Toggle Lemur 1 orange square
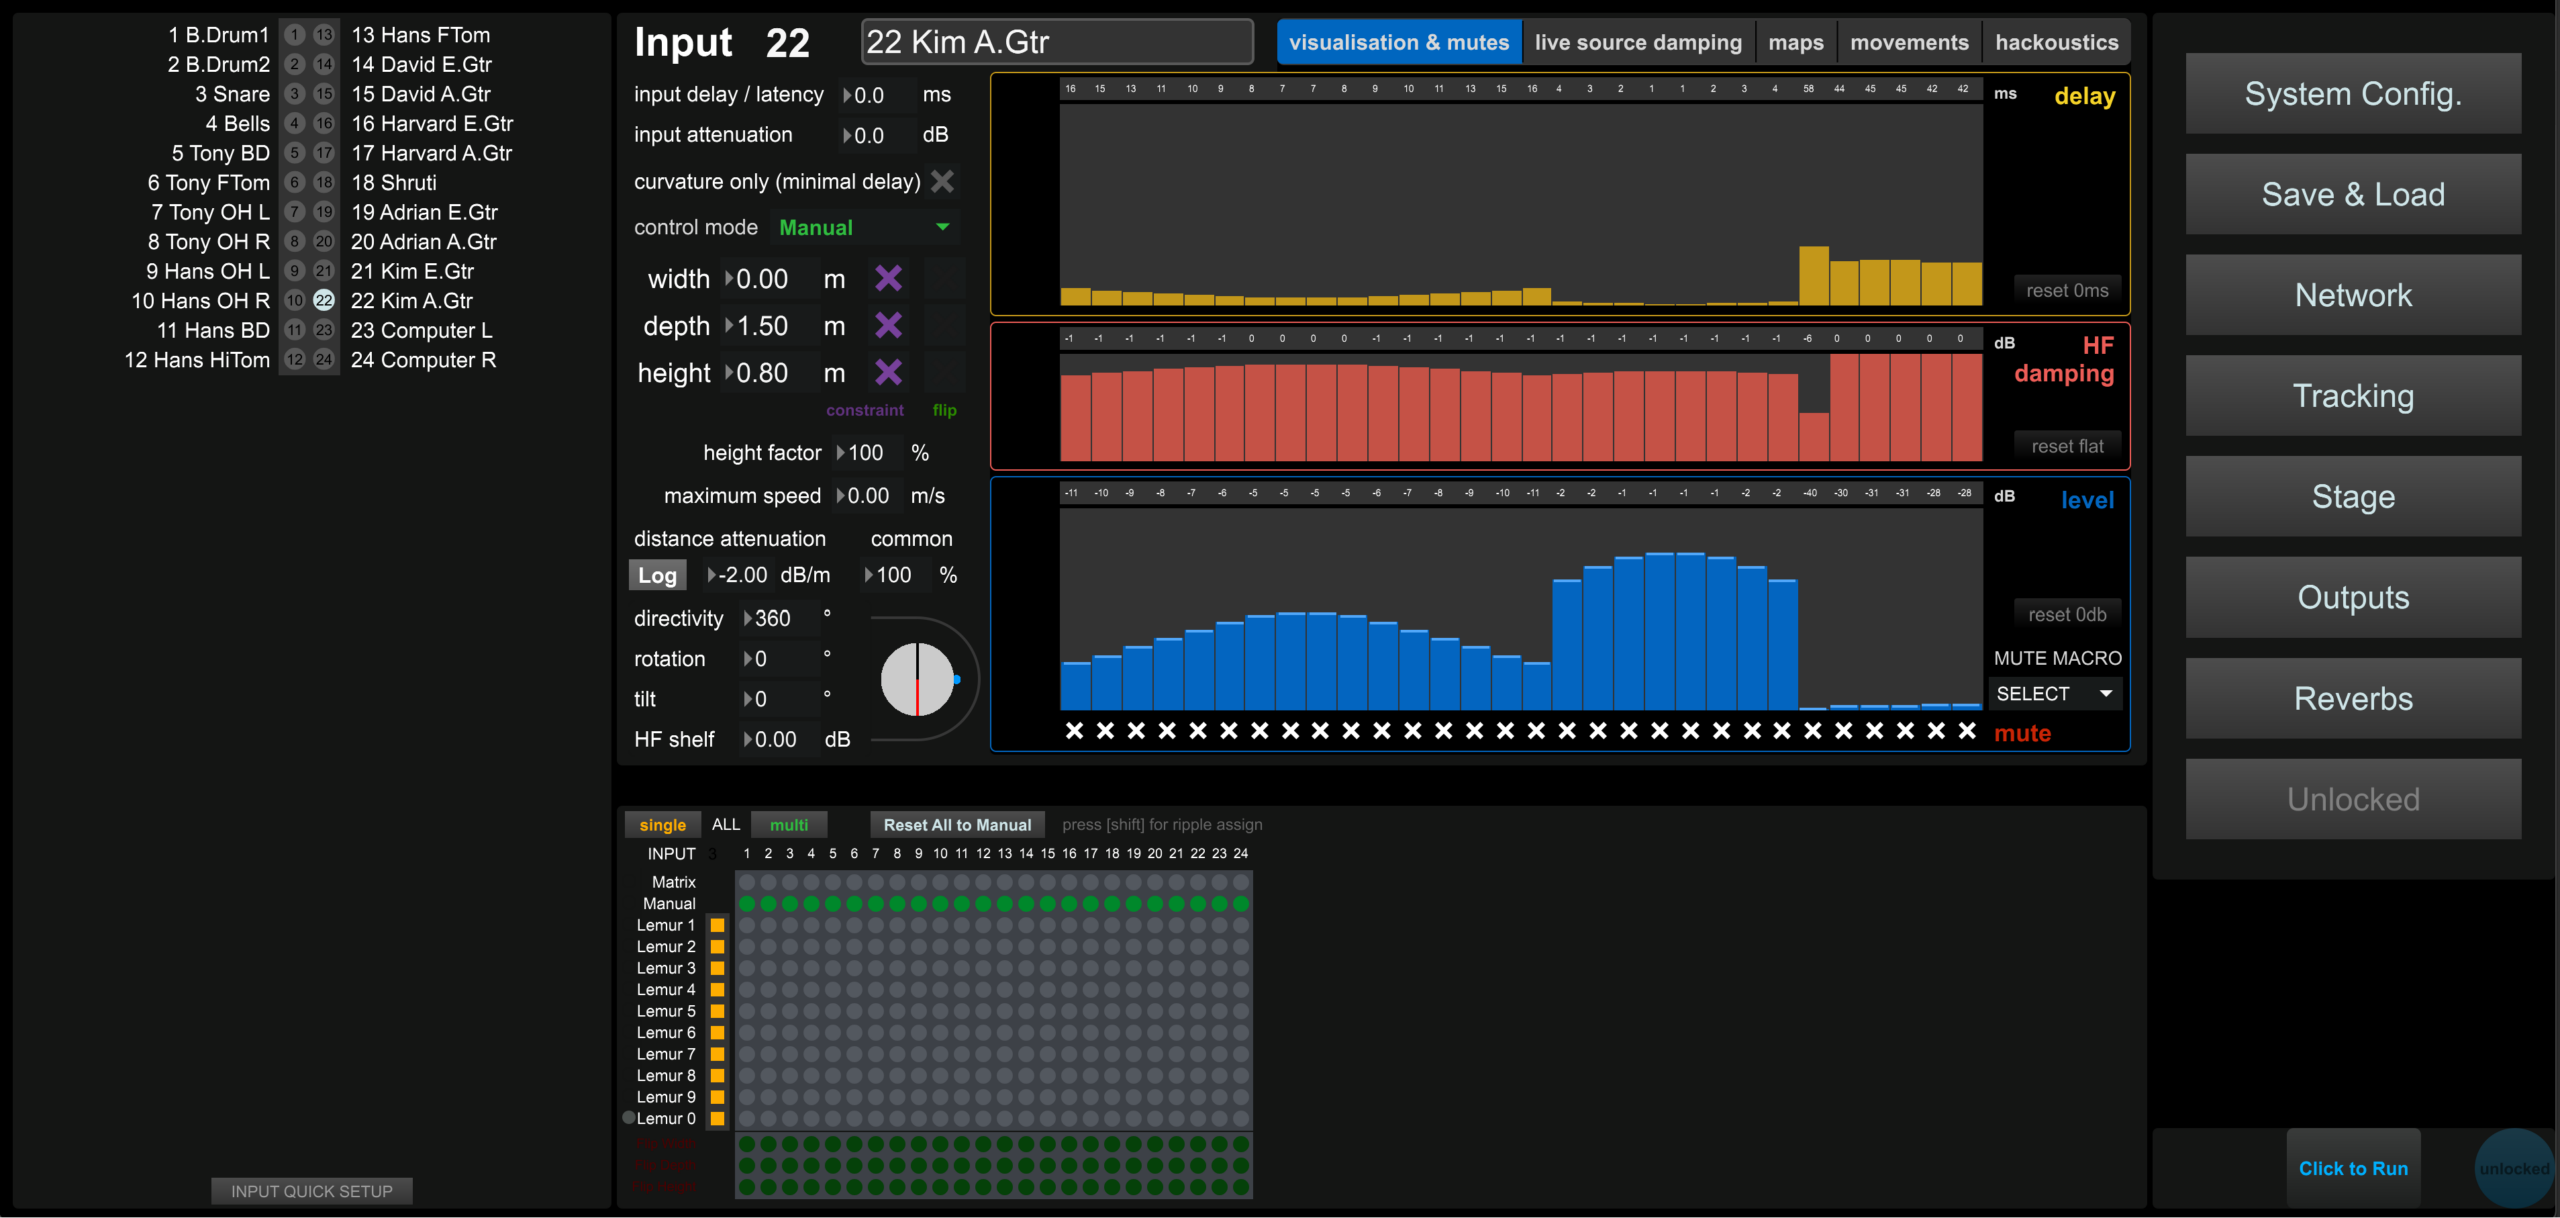Viewport: 2560px width, 1218px height. tap(717, 925)
